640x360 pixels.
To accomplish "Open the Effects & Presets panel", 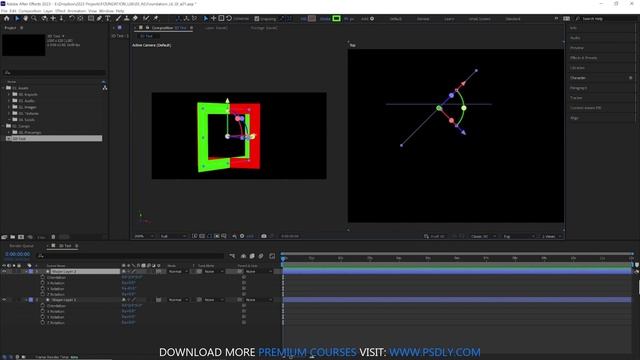I will pyautogui.click(x=584, y=58).
